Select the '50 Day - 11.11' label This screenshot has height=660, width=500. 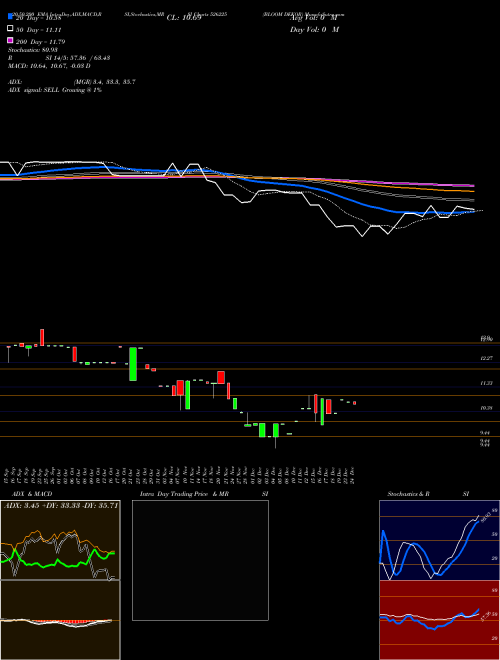click(x=38, y=30)
